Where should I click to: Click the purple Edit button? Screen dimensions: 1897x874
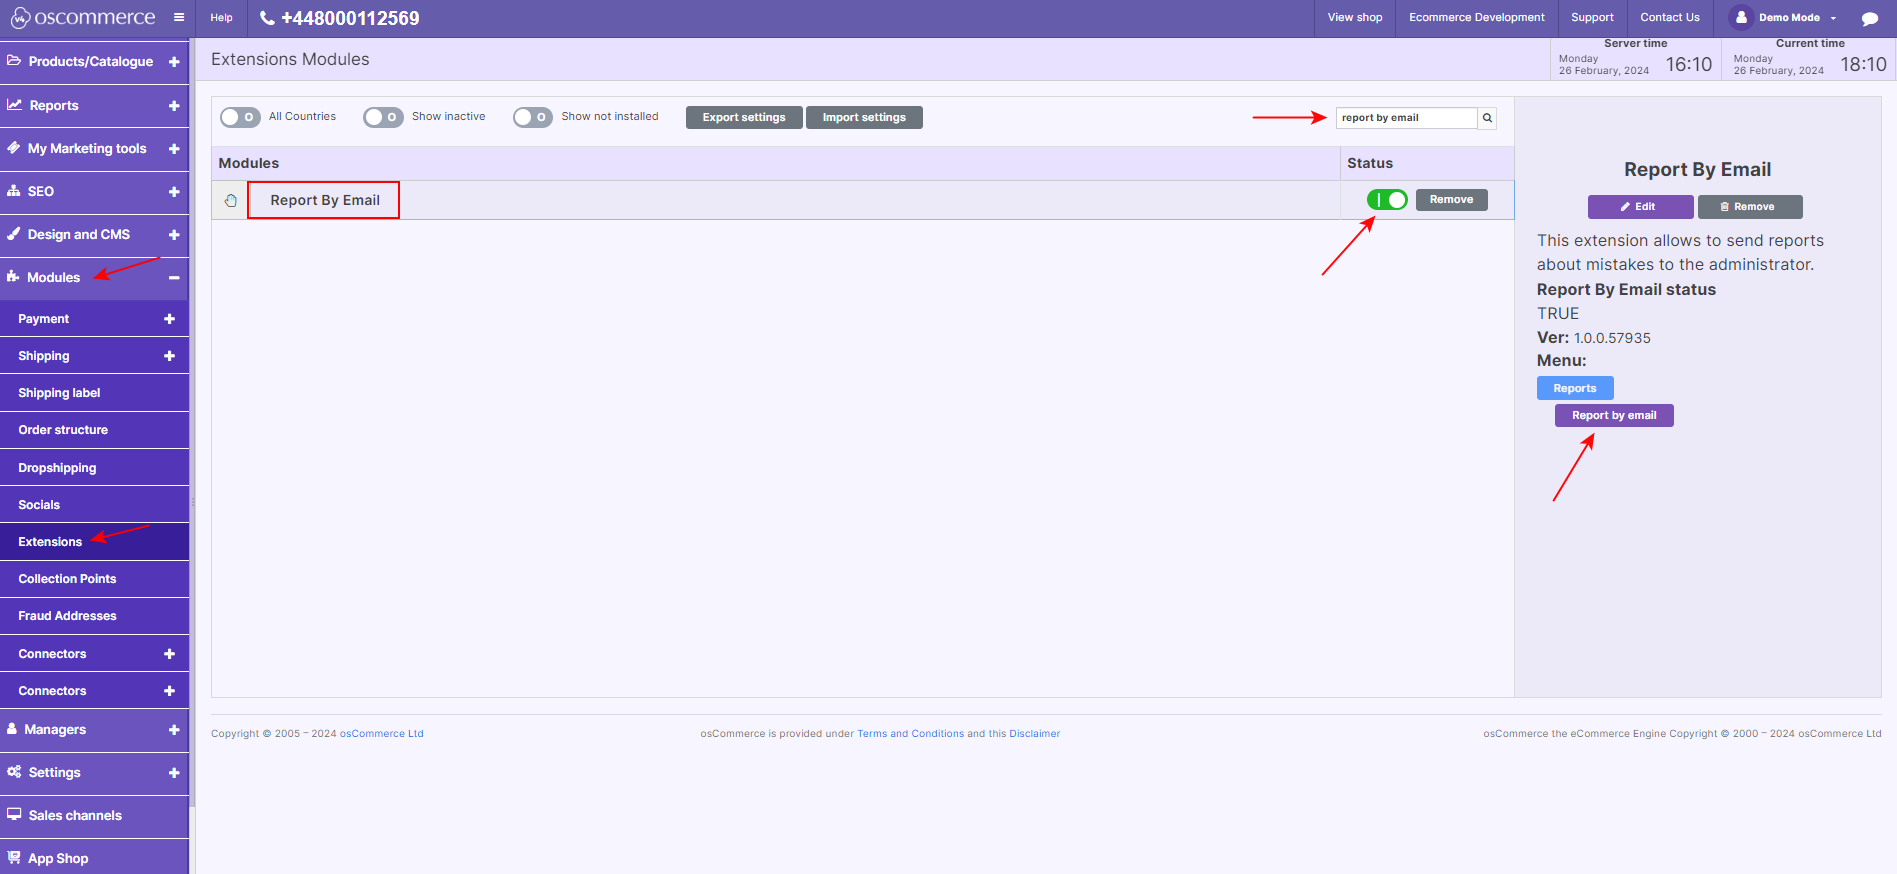(x=1640, y=207)
